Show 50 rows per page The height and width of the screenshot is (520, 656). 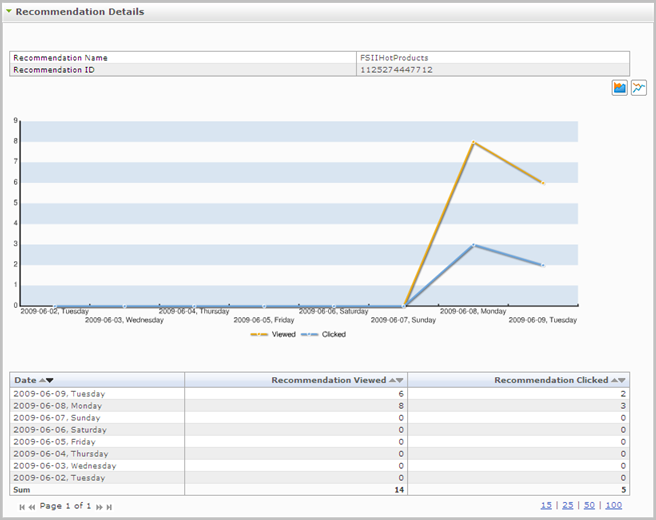pyautogui.click(x=589, y=505)
